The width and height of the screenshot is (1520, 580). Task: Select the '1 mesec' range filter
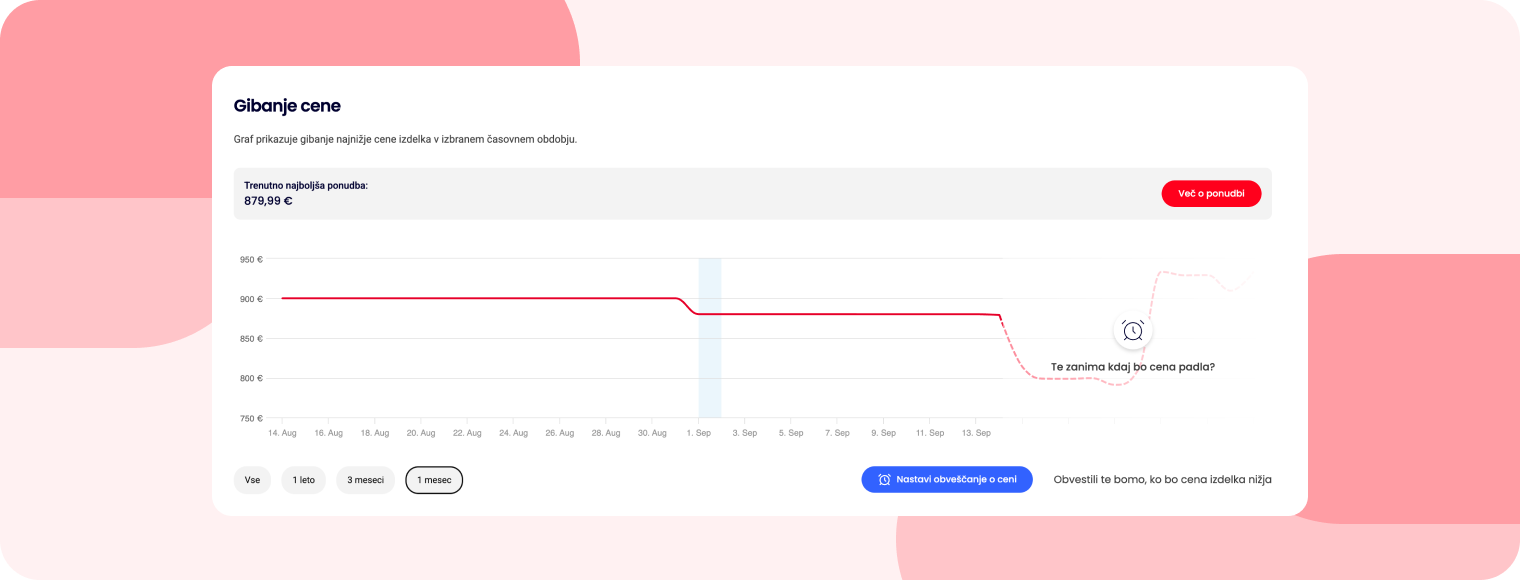[x=434, y=480]
